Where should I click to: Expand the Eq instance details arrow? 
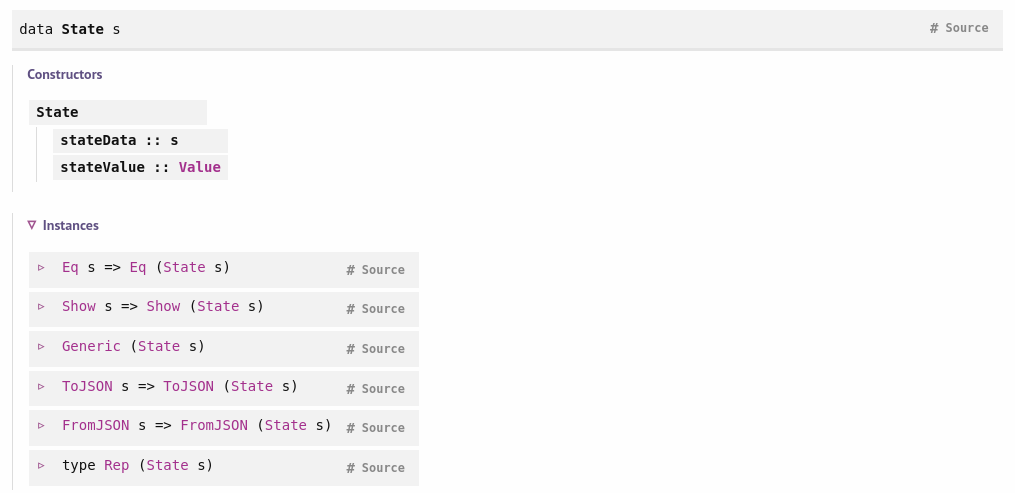click(x=41, y=268)
